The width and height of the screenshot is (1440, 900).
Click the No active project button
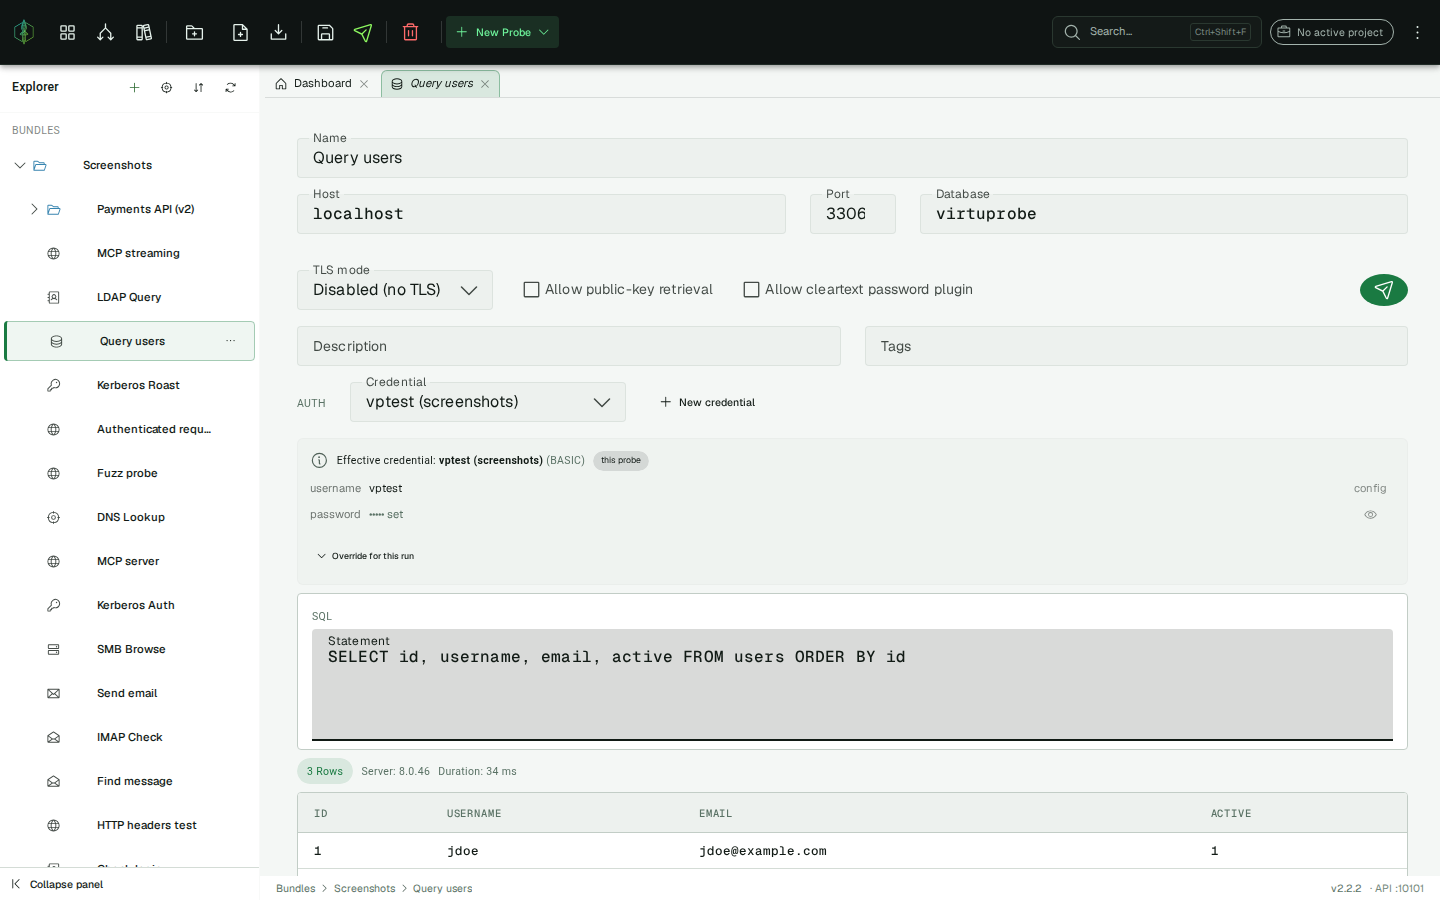click(x=1331, y=32)
